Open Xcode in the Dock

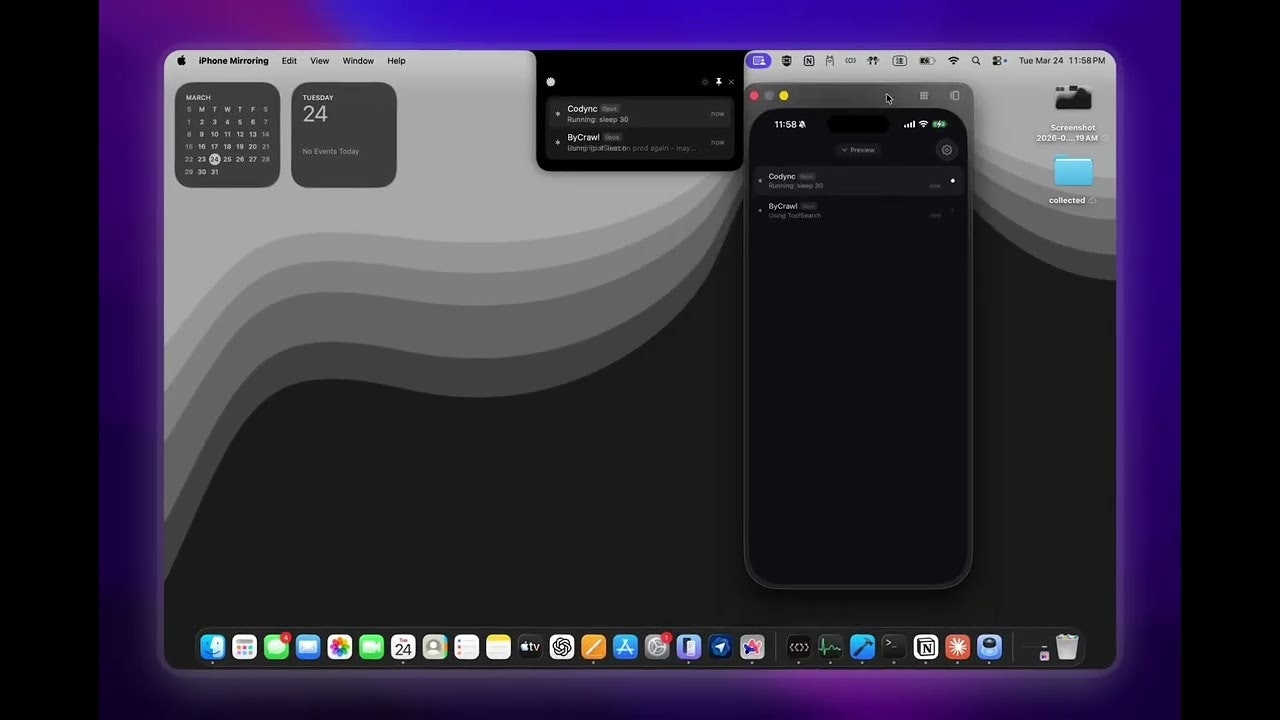(x=862, y=647)
